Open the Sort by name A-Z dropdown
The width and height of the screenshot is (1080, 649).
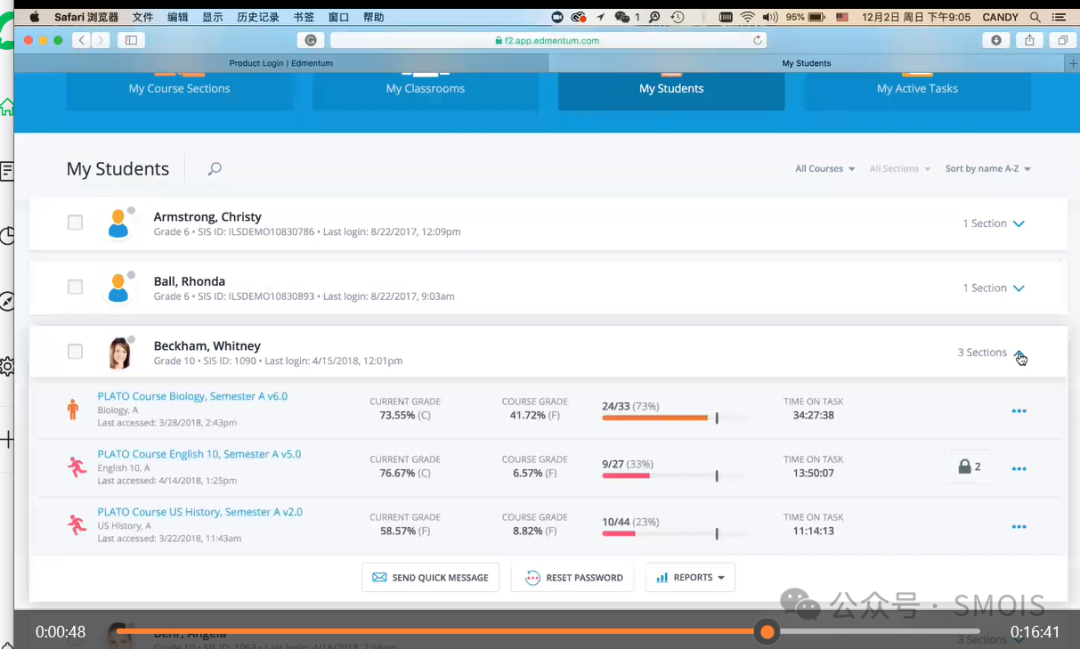(x=987, y=169)
